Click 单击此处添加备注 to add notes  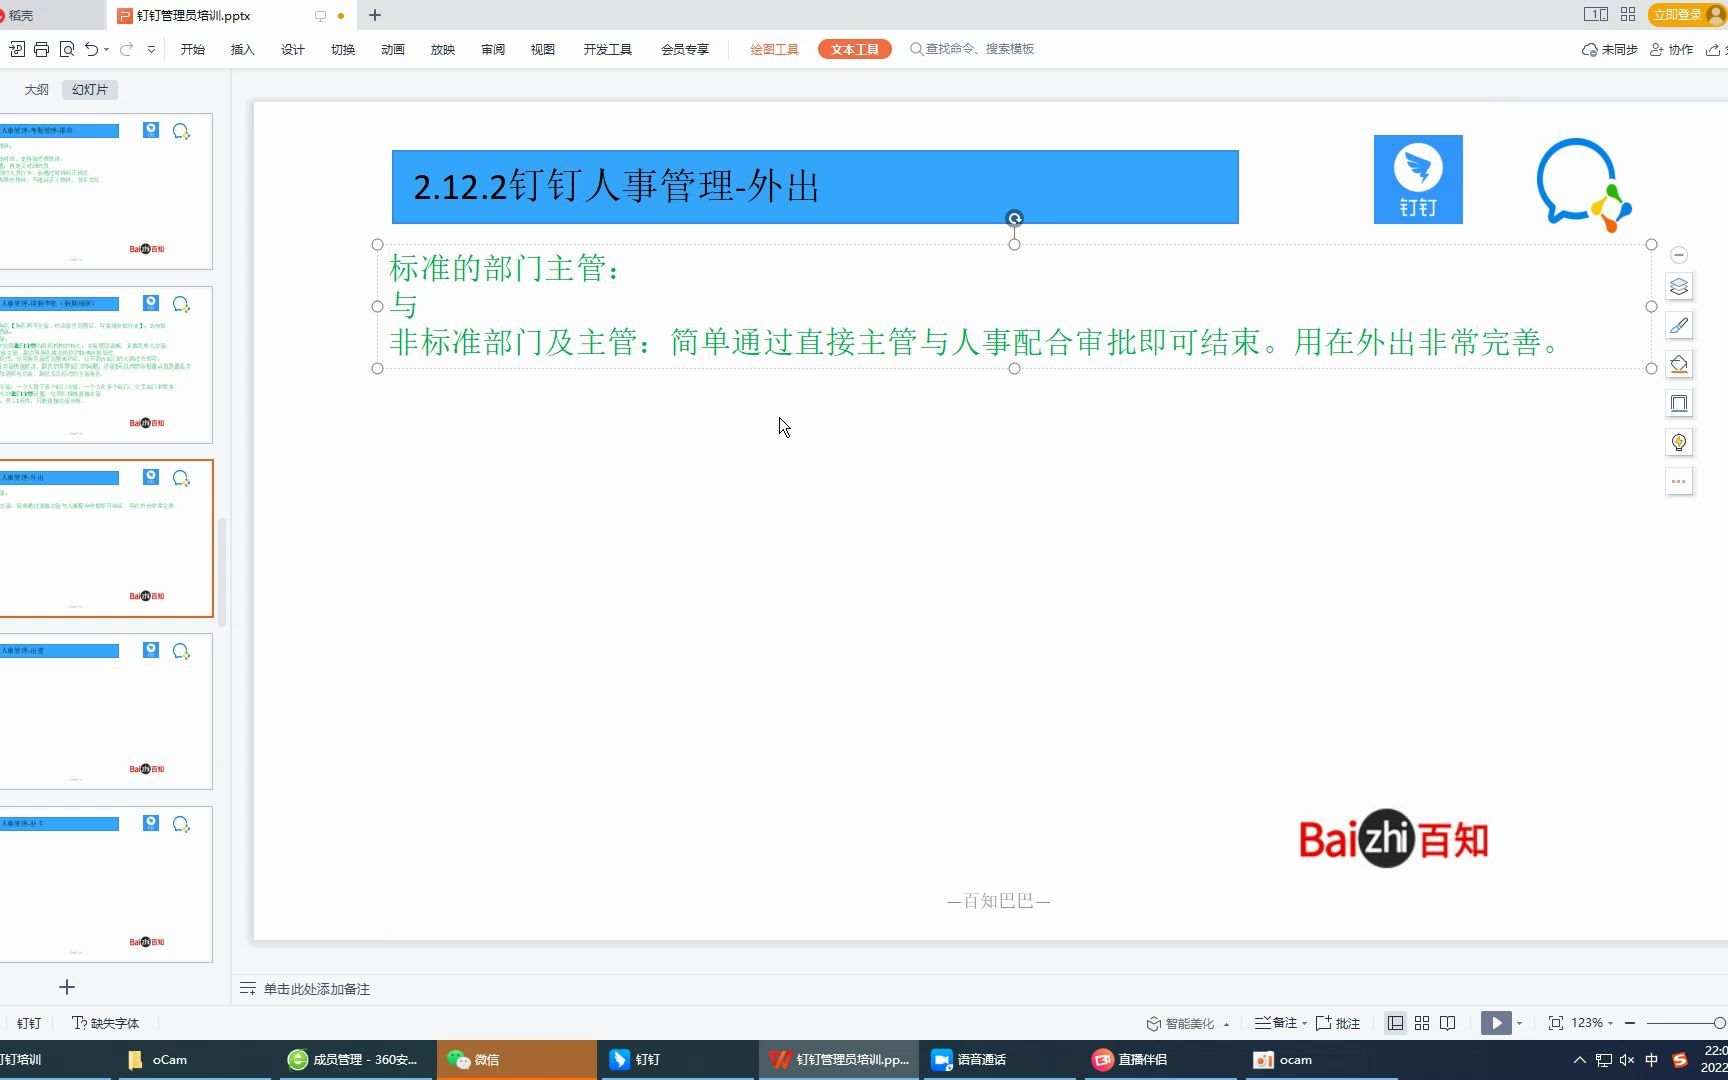coord(316,988)
